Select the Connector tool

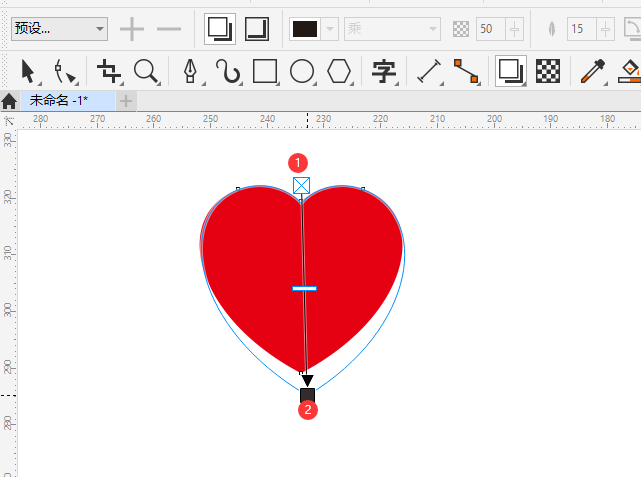coord(466,72)
